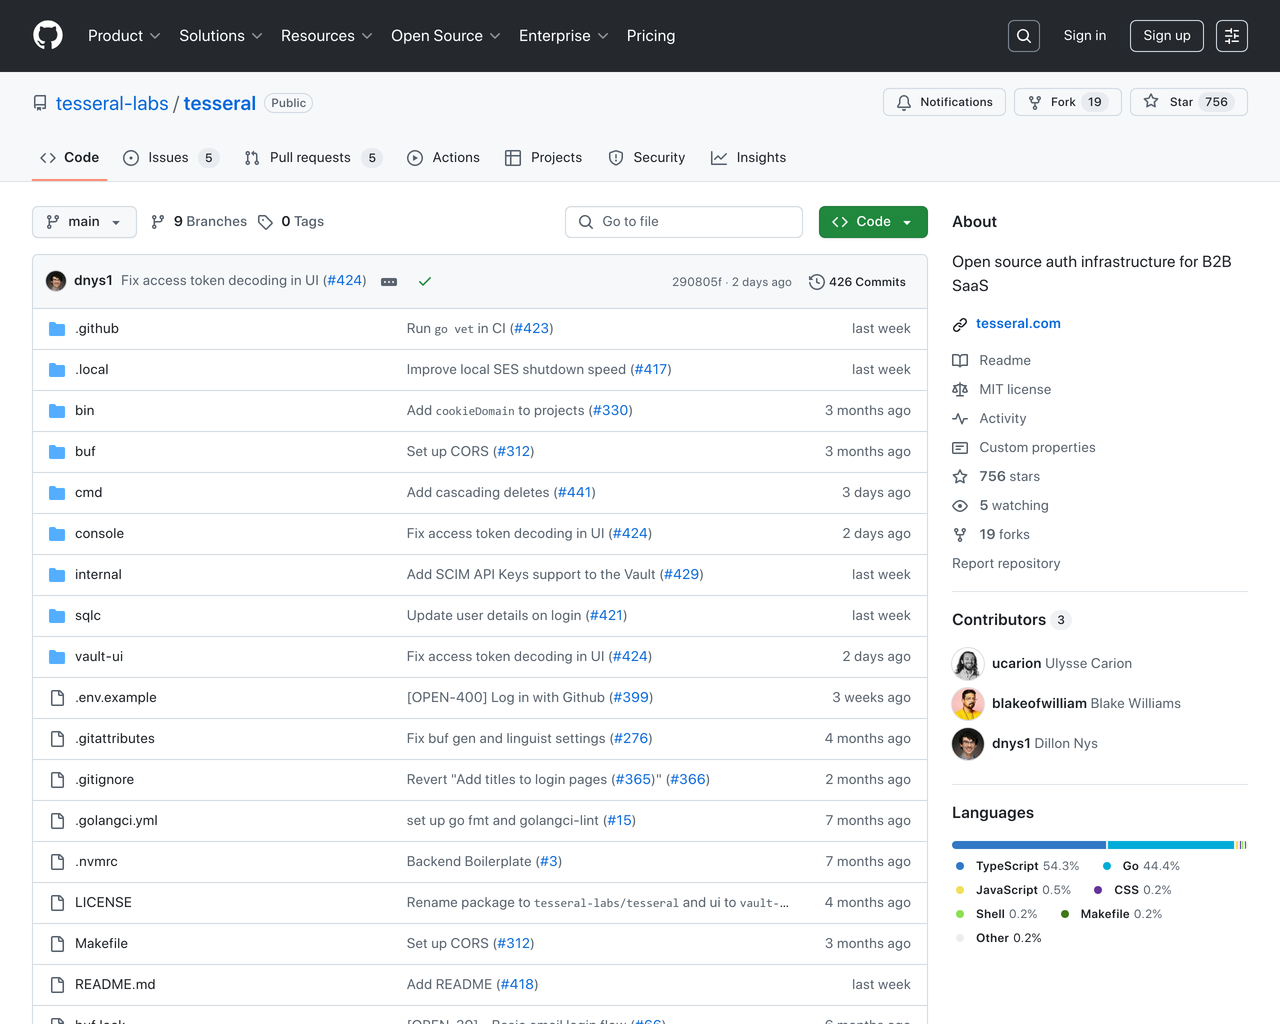
Task: Open the GitHub home logo
Action: point(48,36)
